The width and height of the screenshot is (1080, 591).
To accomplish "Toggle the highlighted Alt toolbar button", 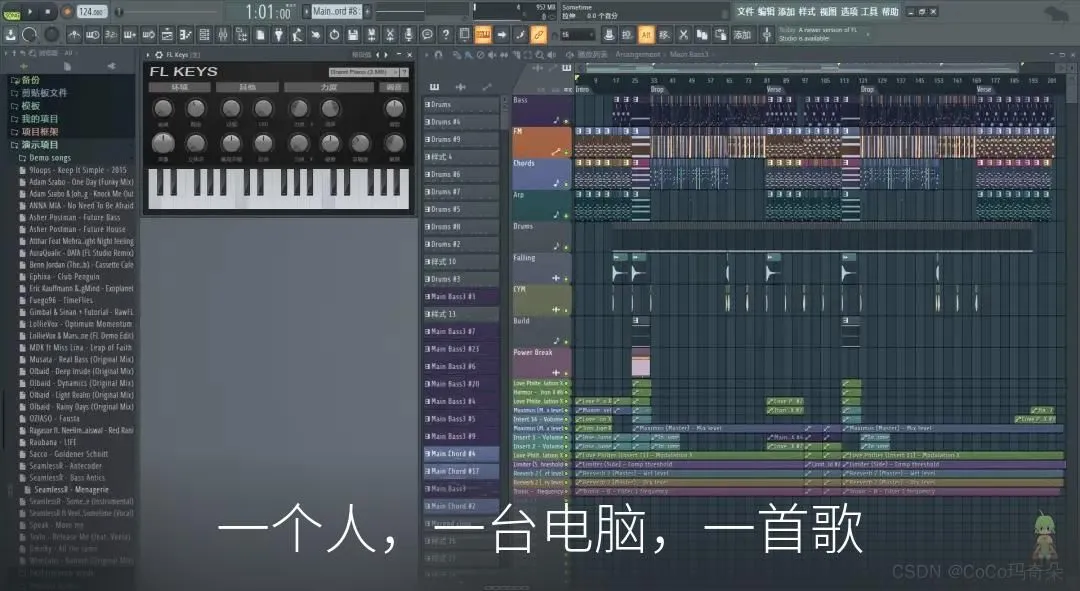I will 646,34.
